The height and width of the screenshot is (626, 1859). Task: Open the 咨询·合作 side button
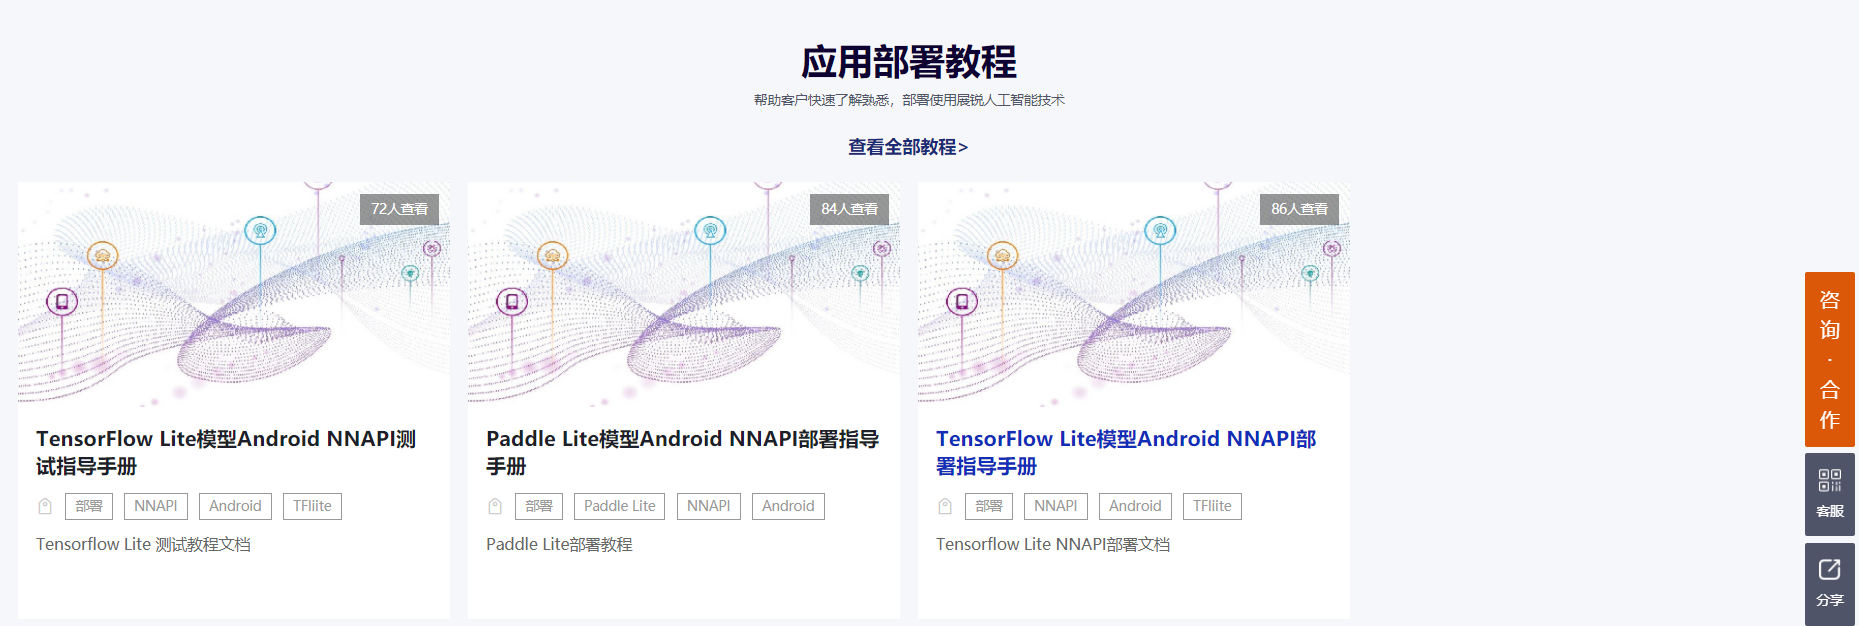(1829, 359)
